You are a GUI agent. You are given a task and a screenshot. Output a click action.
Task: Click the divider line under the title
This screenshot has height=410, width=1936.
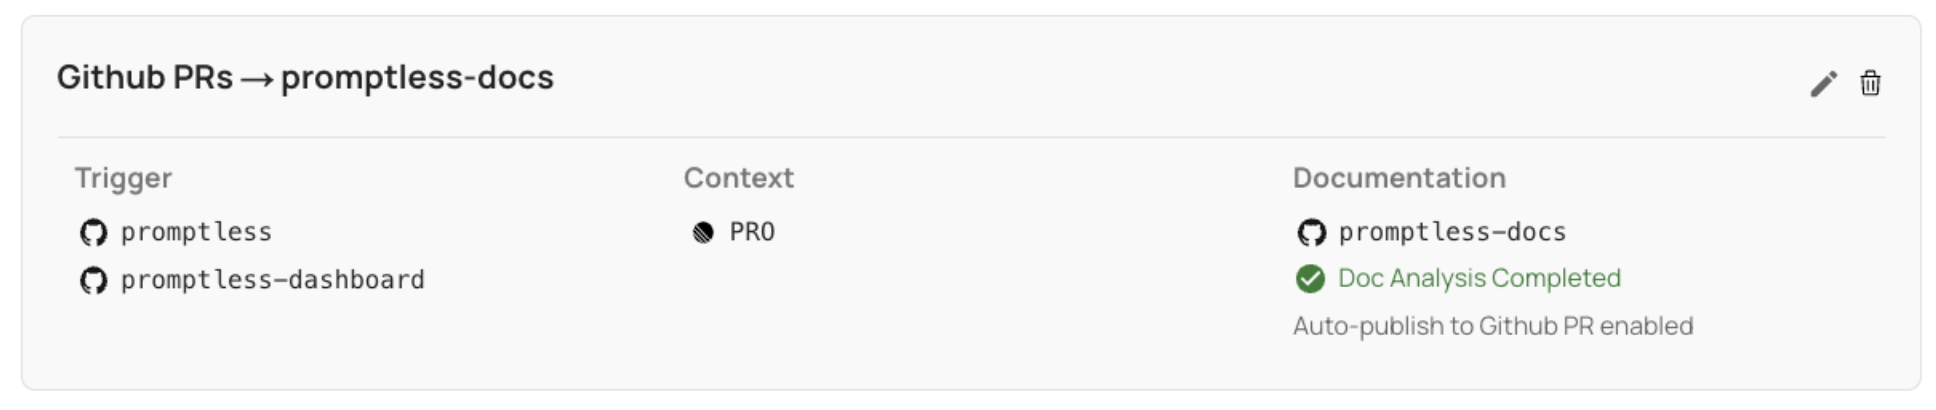coord(970,137)
